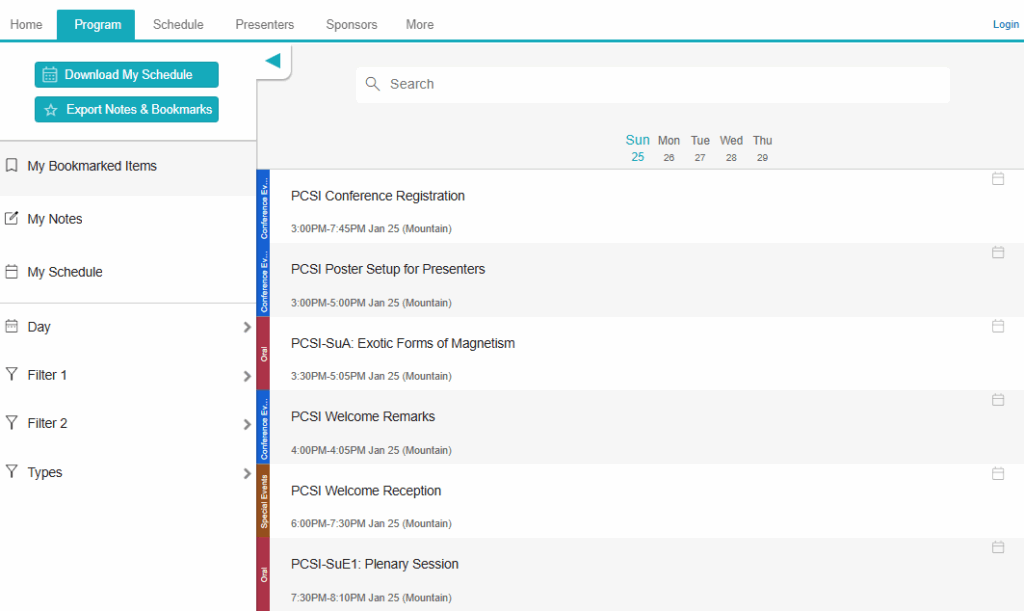The image size is (1024, 611).
Task: Click calendar icon for Plenary Session row
Action: (997, 547)
